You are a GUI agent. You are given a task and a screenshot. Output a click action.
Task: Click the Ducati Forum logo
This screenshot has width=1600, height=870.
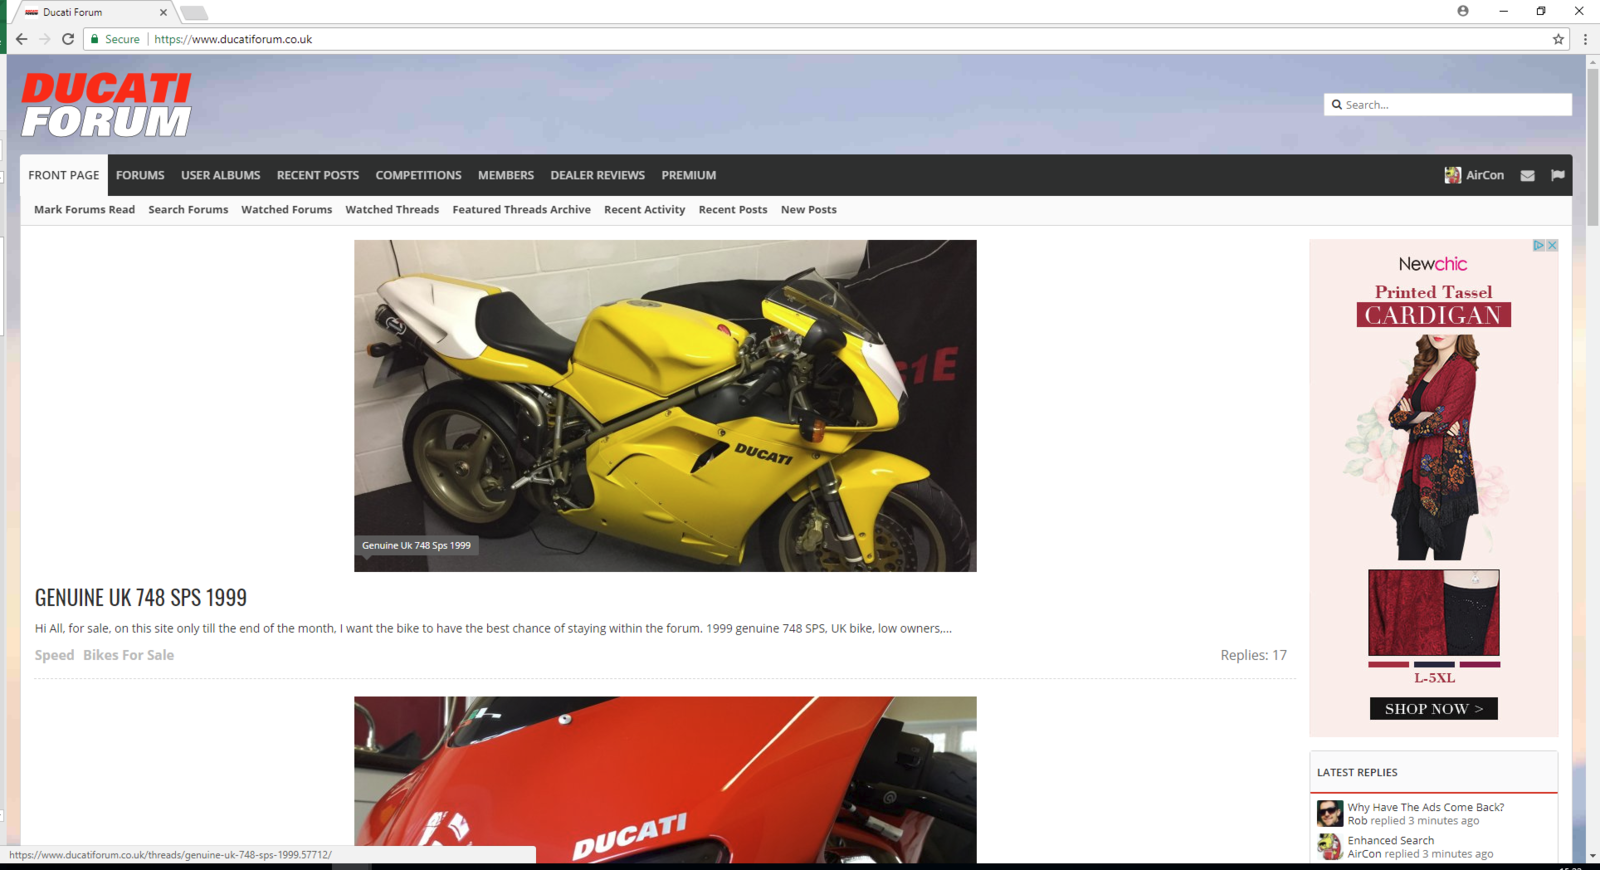click(106, 104)
